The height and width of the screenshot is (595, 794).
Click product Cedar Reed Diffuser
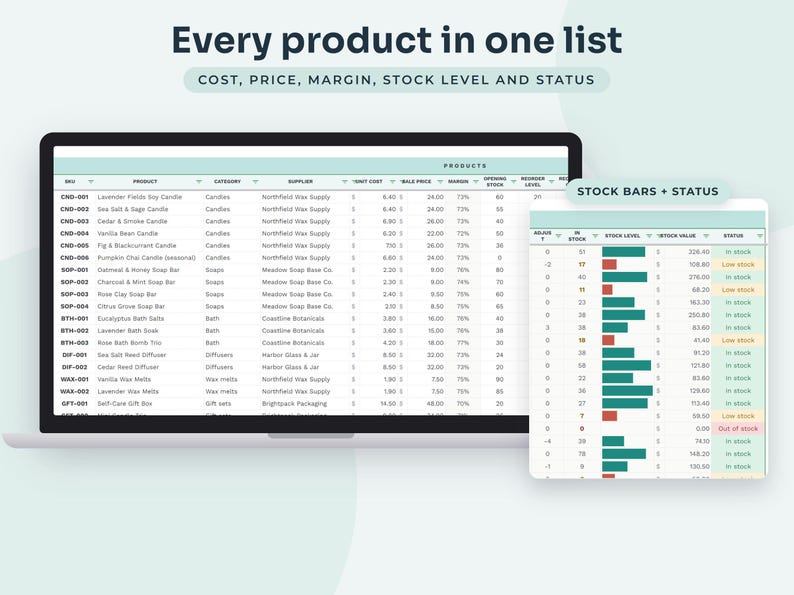tap(128, 367)
